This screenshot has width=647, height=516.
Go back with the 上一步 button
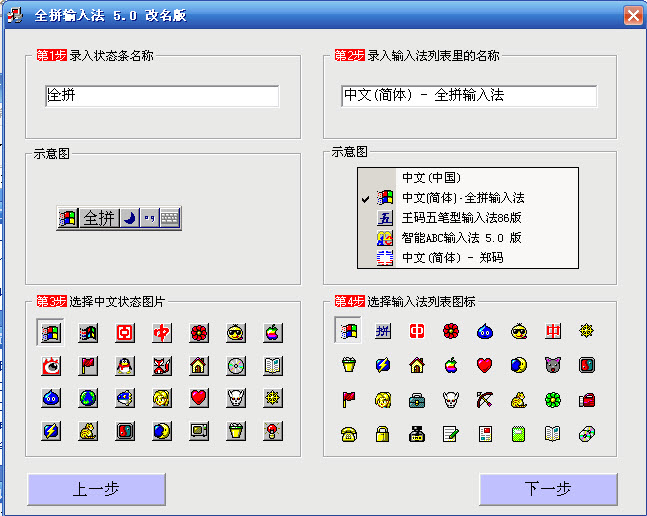pyautogui.click(x=97, y=489)
